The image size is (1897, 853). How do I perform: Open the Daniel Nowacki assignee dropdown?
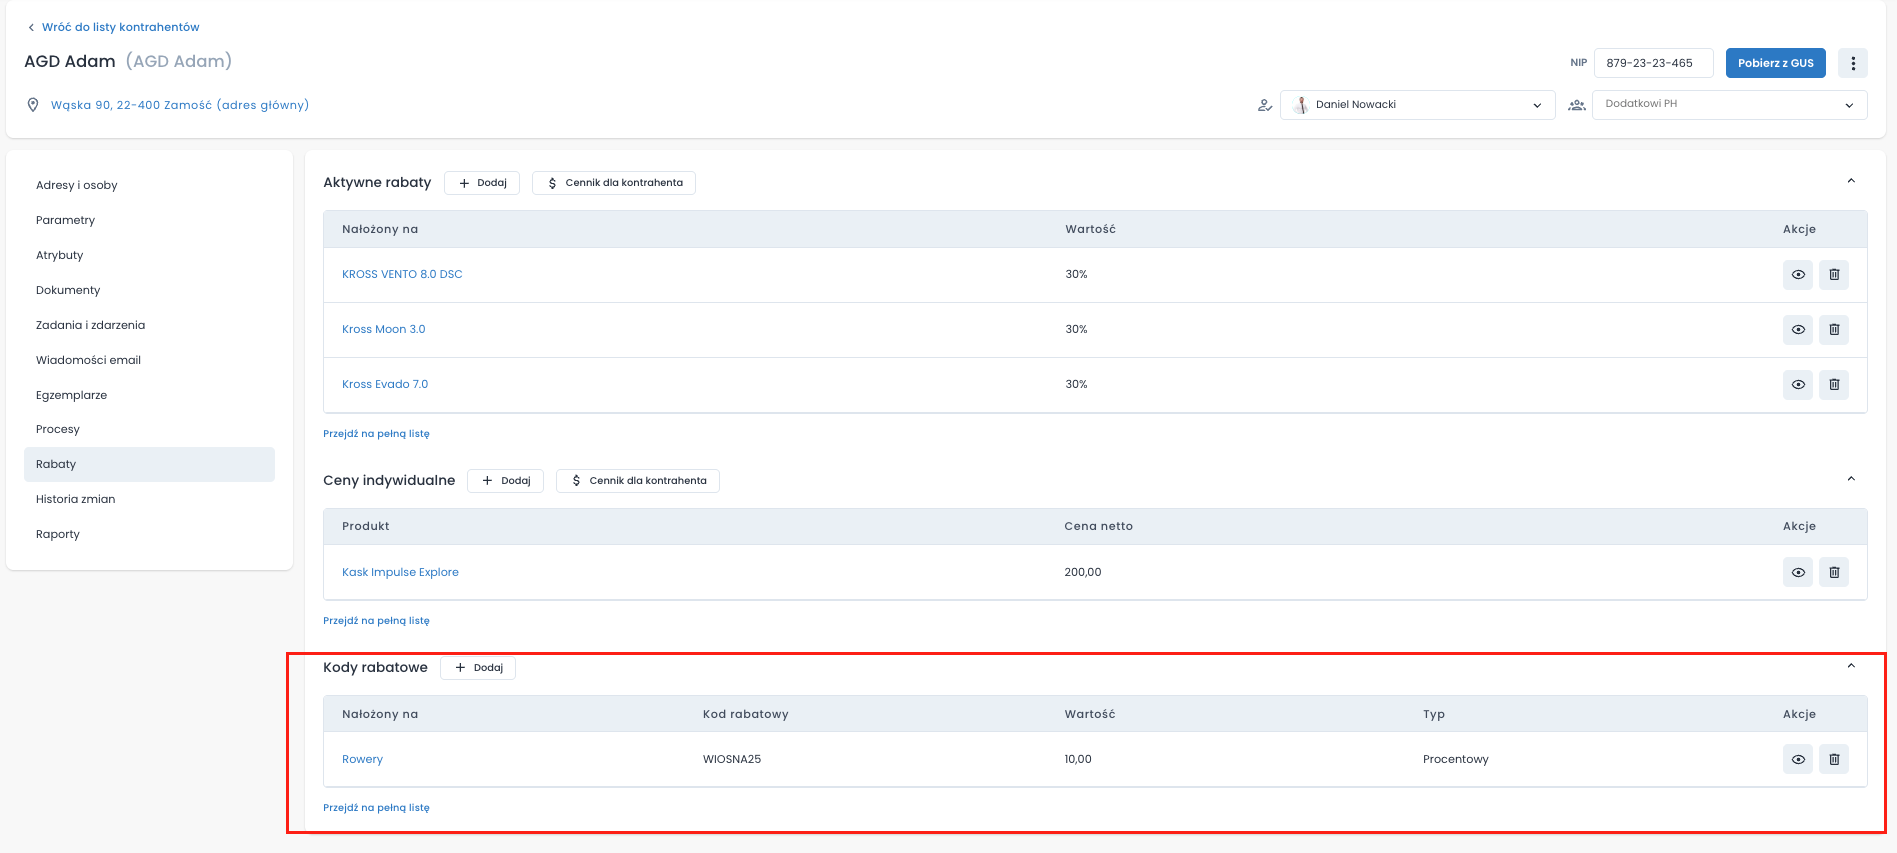coord(1417,105)
